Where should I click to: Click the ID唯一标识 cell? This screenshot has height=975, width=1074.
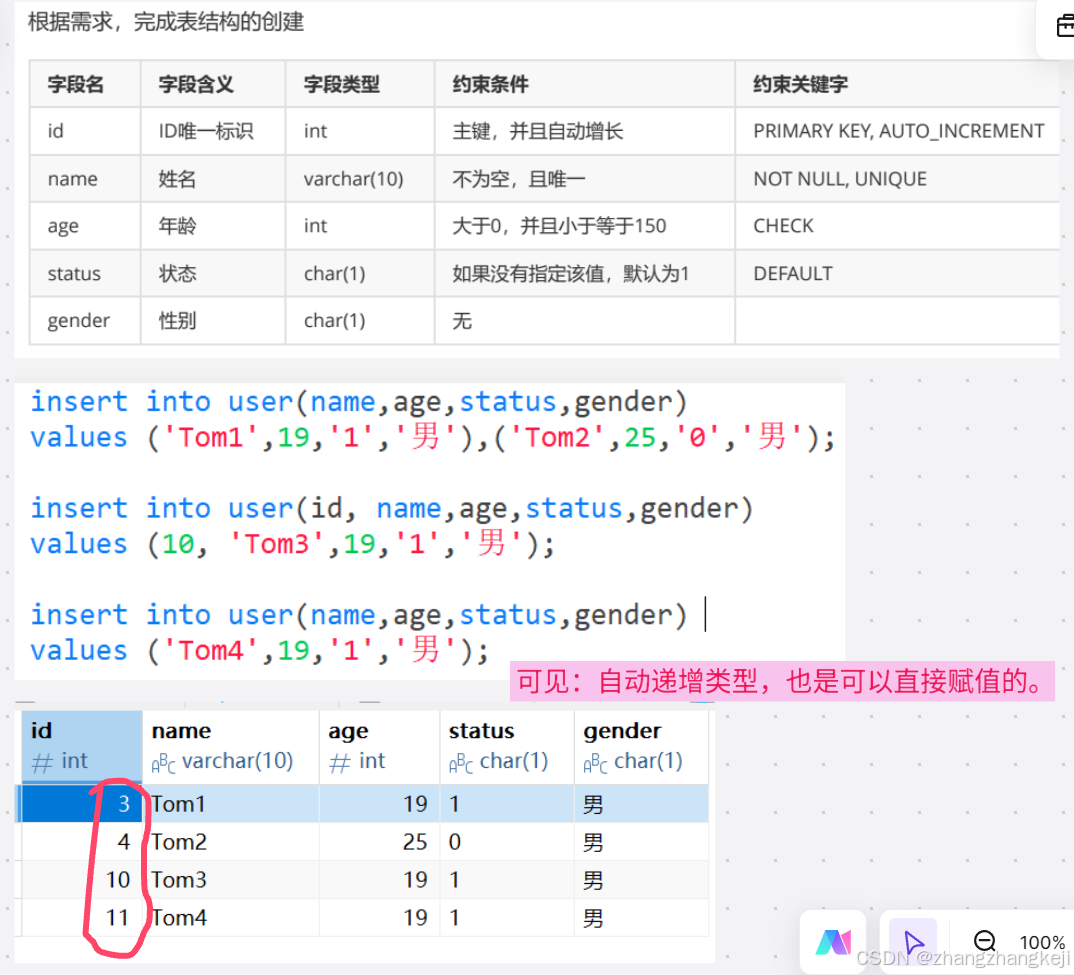click(213, 131)
